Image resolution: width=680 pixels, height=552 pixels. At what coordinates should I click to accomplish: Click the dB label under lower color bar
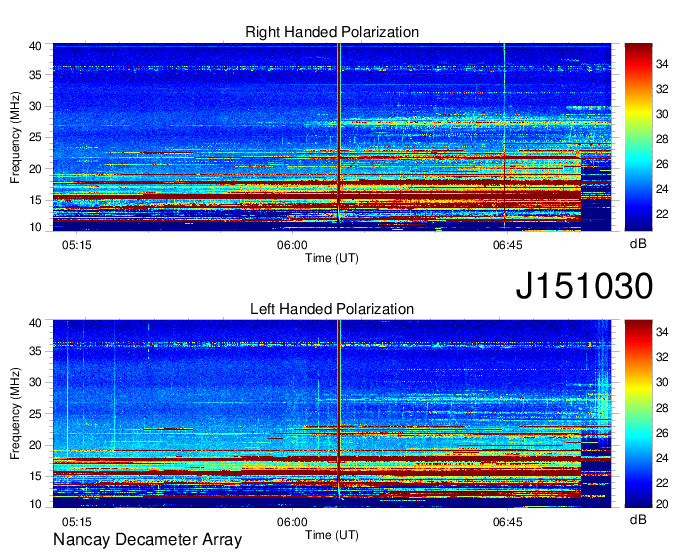pyautogui.click(x=638, y=519)
